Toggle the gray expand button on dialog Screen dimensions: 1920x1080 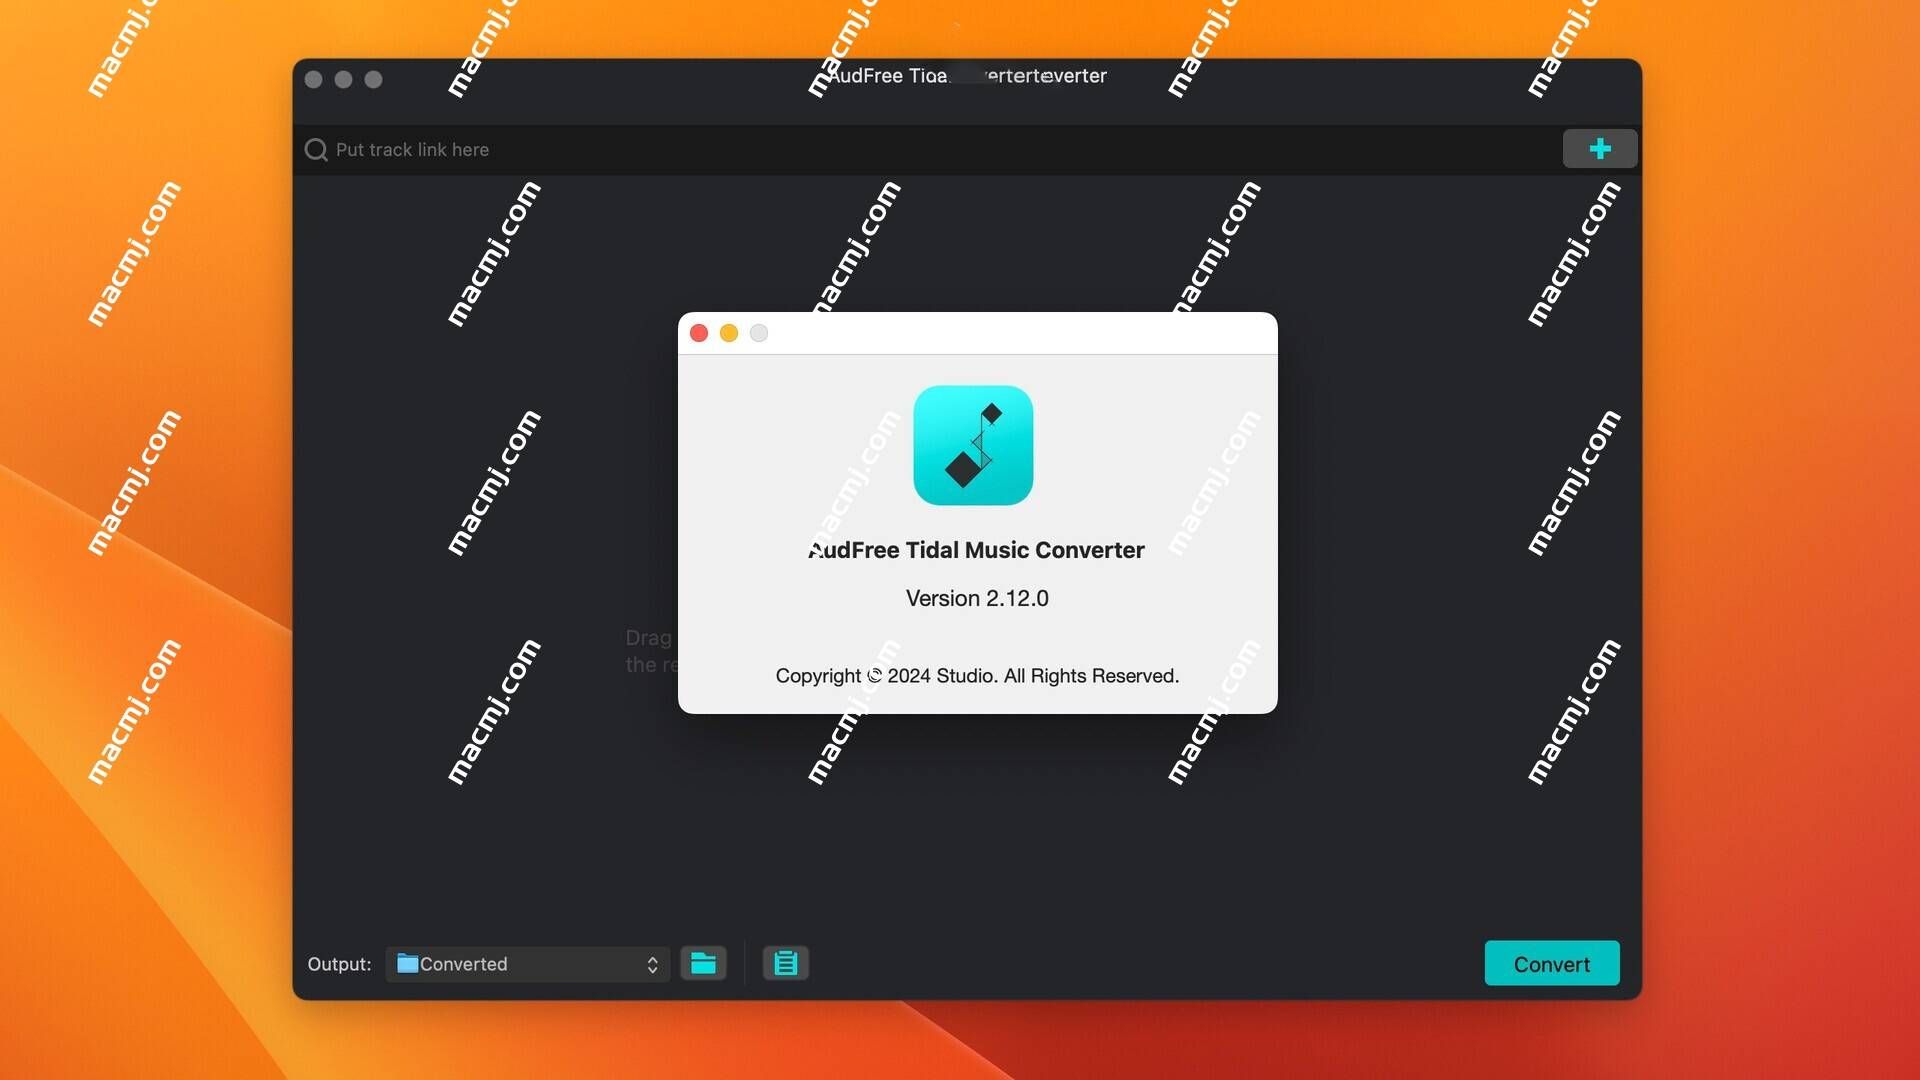[758, 332]
